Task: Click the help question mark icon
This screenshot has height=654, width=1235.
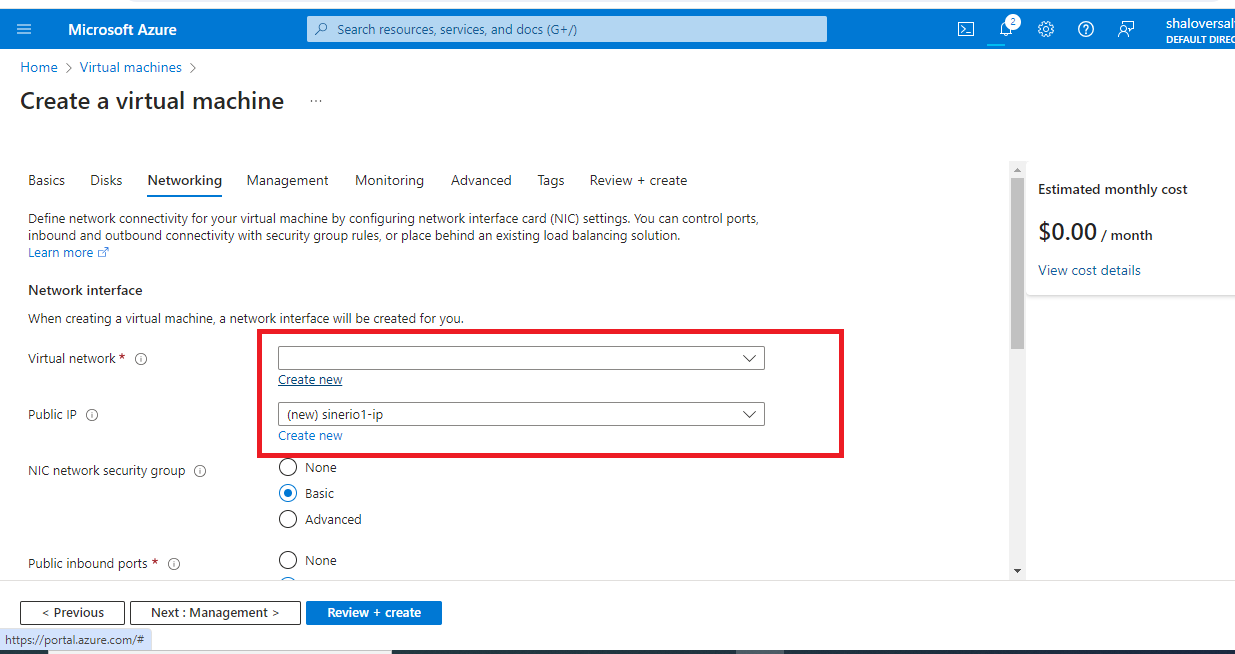Action: click(1086, 29)
